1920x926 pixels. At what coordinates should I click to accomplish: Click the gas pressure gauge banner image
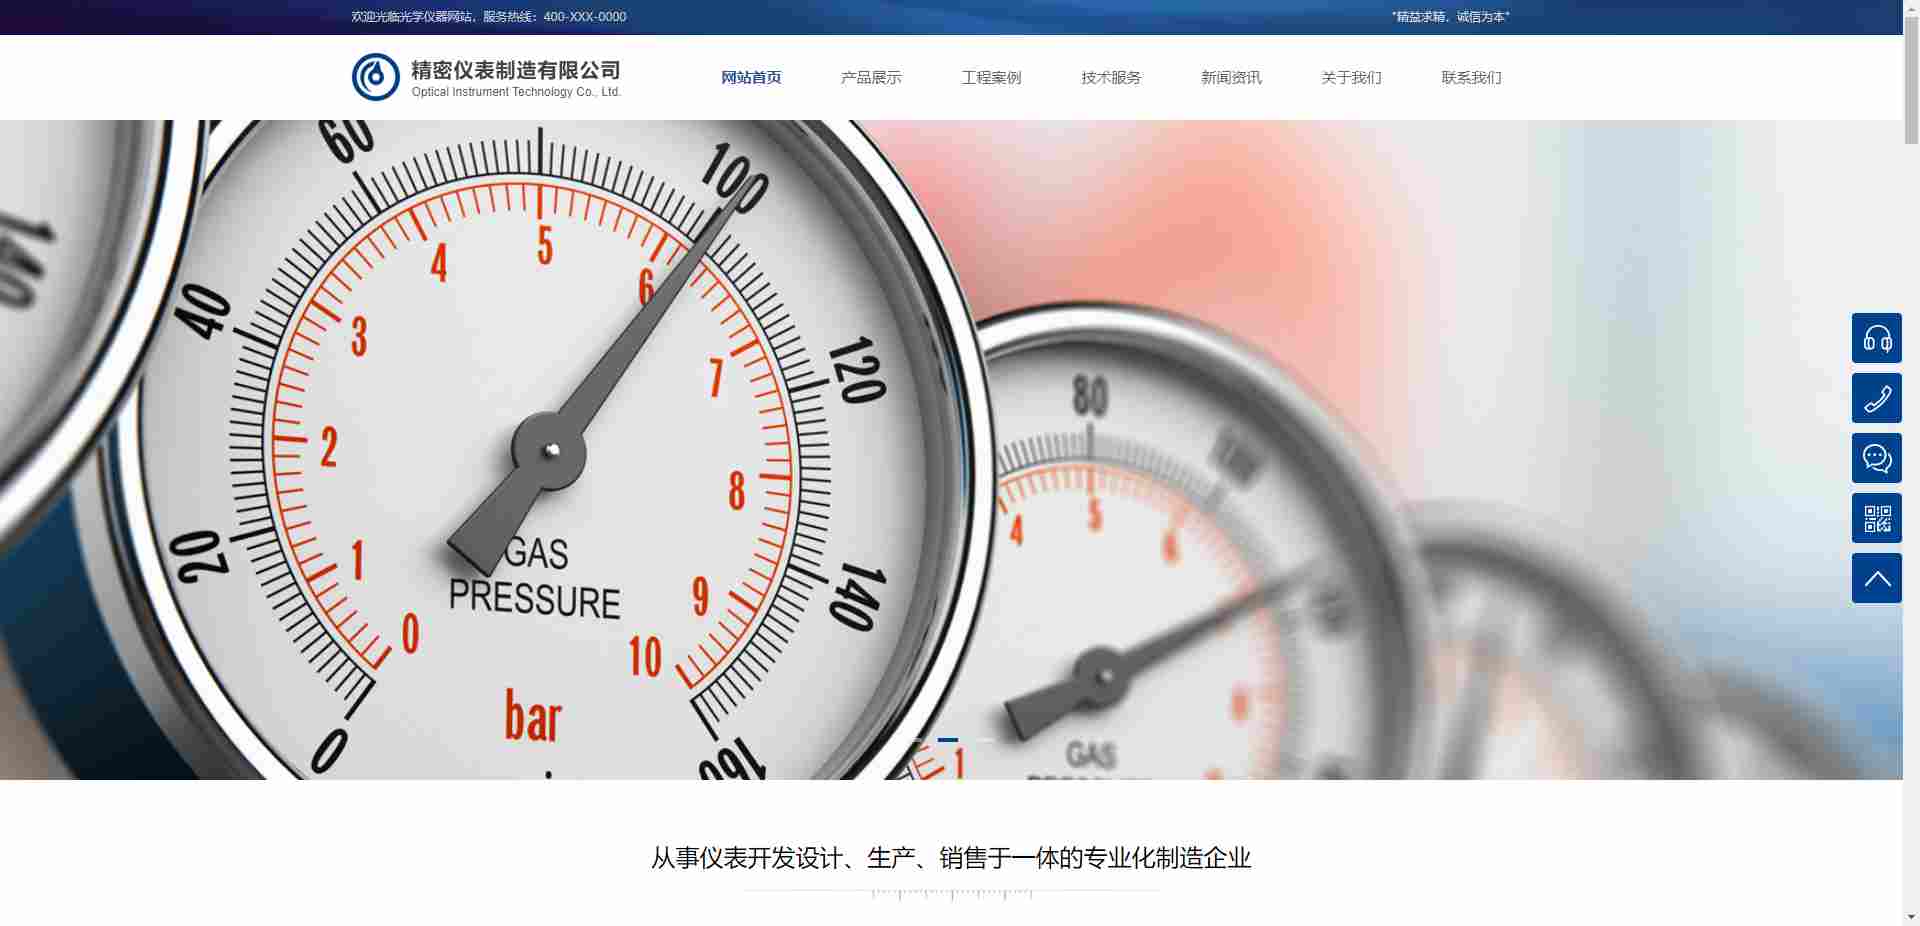pyautogui.click(x=951, y=450)
